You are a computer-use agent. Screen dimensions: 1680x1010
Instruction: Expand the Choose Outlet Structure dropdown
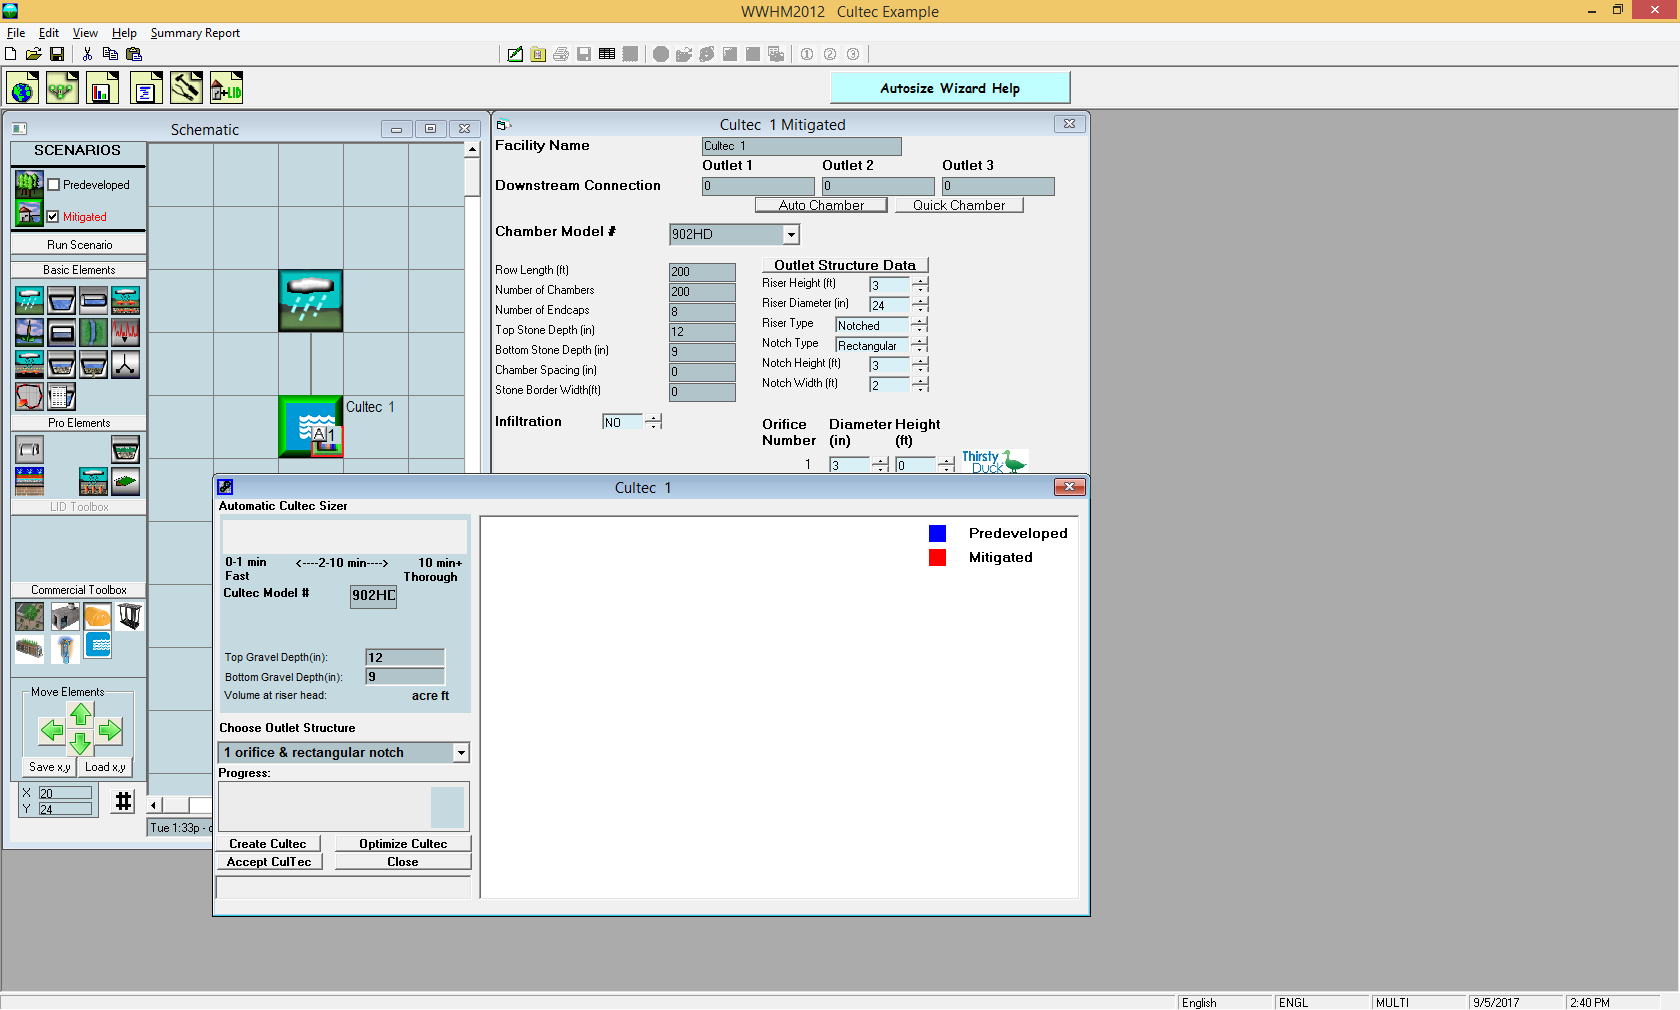(461, 753)
